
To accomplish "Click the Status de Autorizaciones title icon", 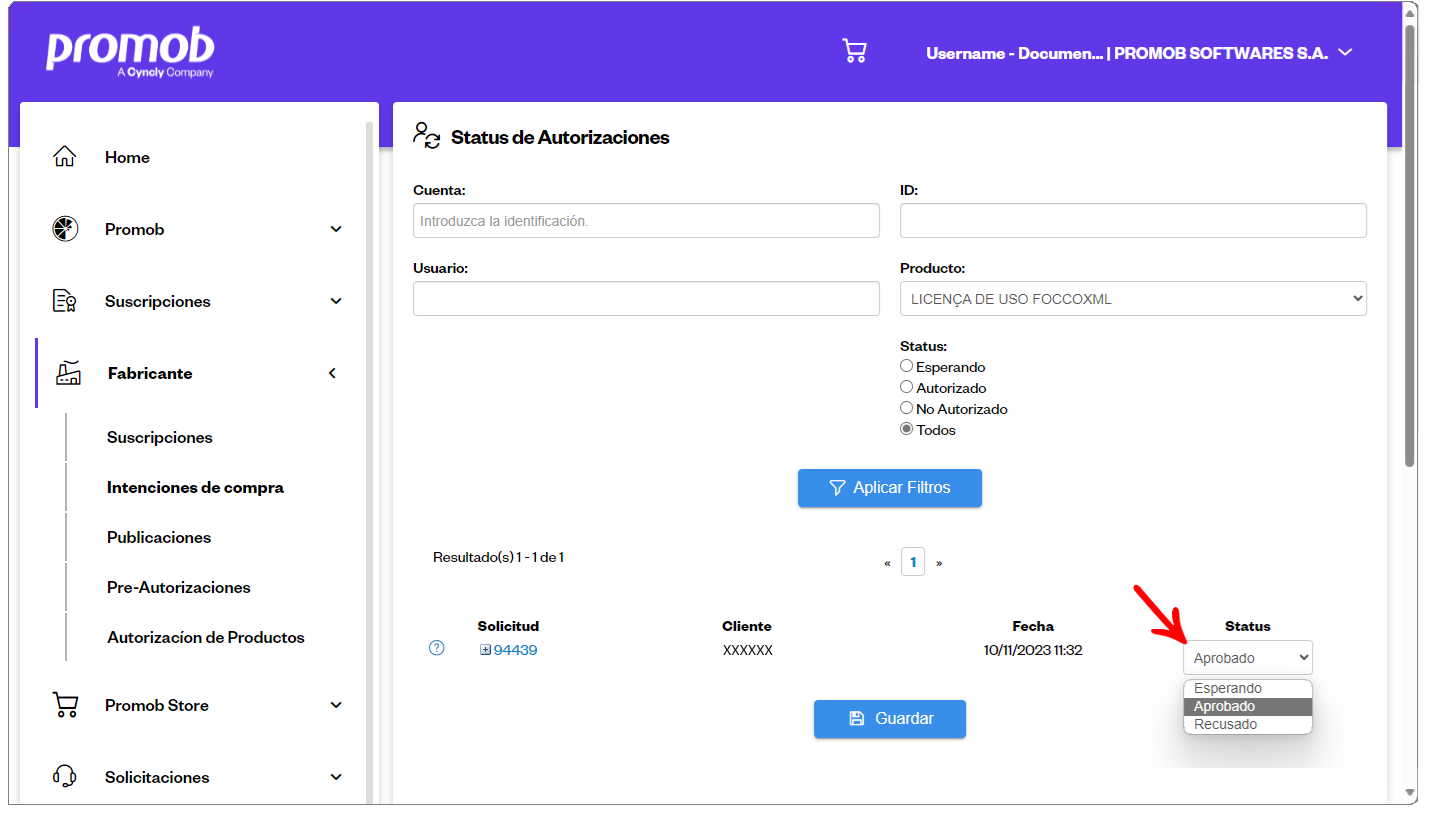I will [427, 136].
